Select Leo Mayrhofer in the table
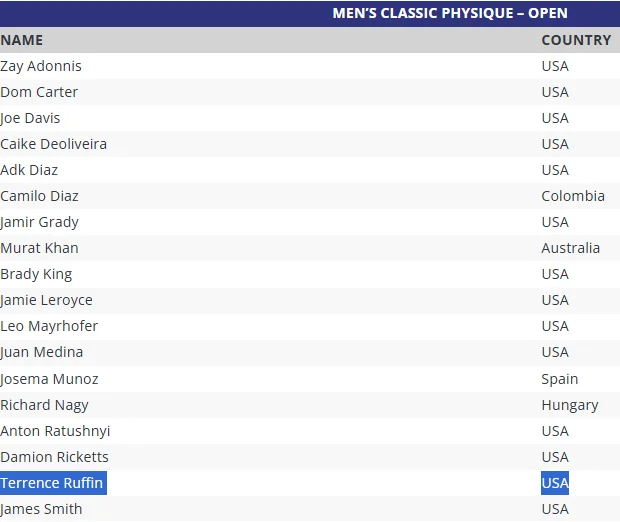Image resolution: width=620 pixels, height=522 pixels. pyautogui.click(x=49, y=326)
